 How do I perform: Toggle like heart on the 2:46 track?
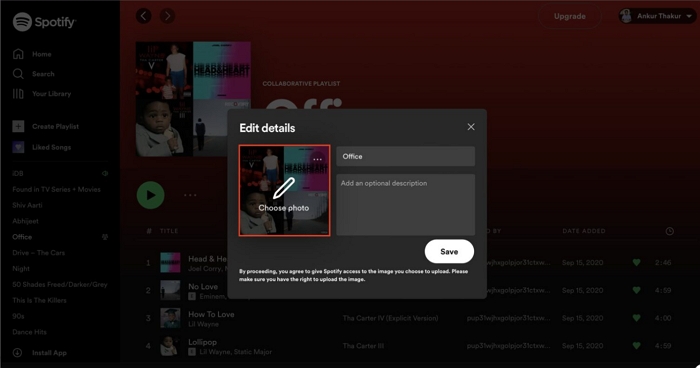pyautogui.click(x=637, y=263)
